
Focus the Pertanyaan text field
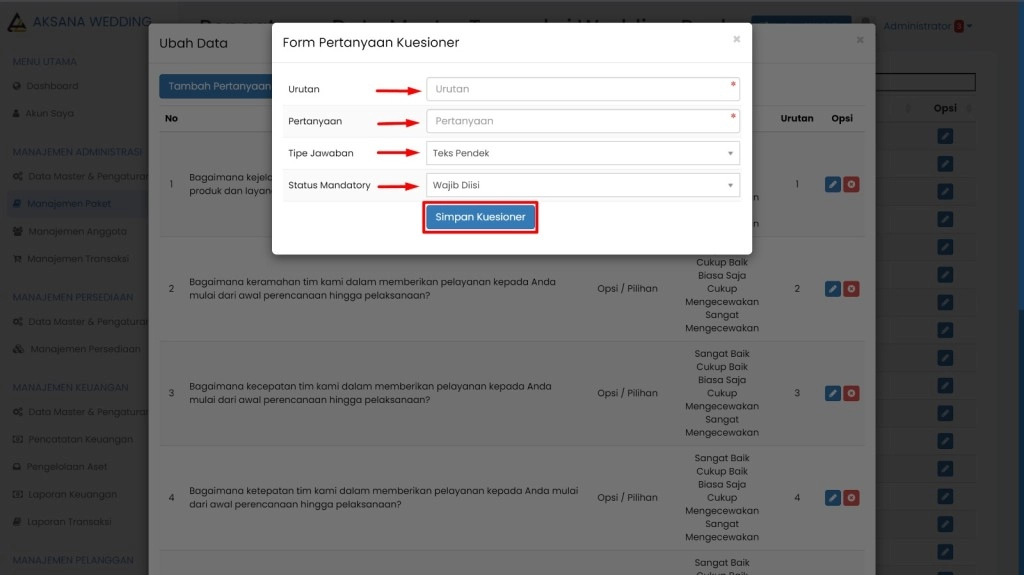pyautogui.click(x=583, y=121)
